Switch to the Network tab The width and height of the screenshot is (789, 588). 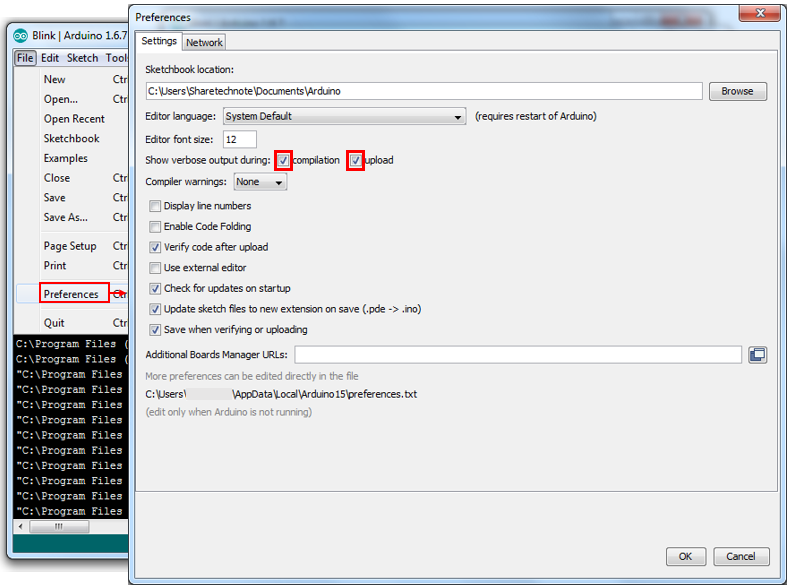[x=204, y=43]
